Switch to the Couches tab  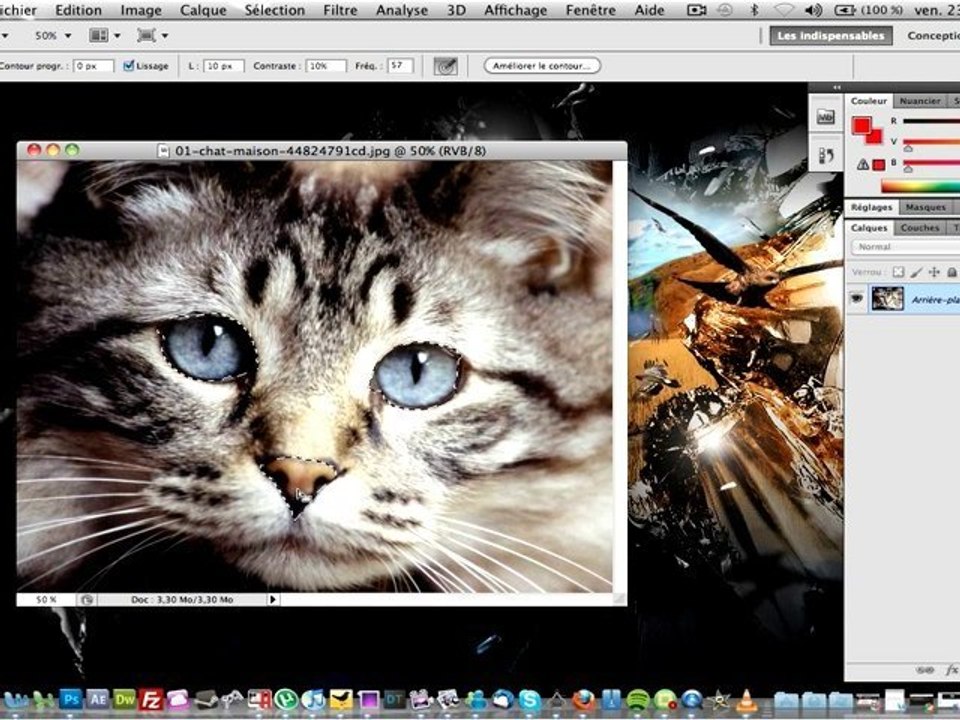(920, 227)
